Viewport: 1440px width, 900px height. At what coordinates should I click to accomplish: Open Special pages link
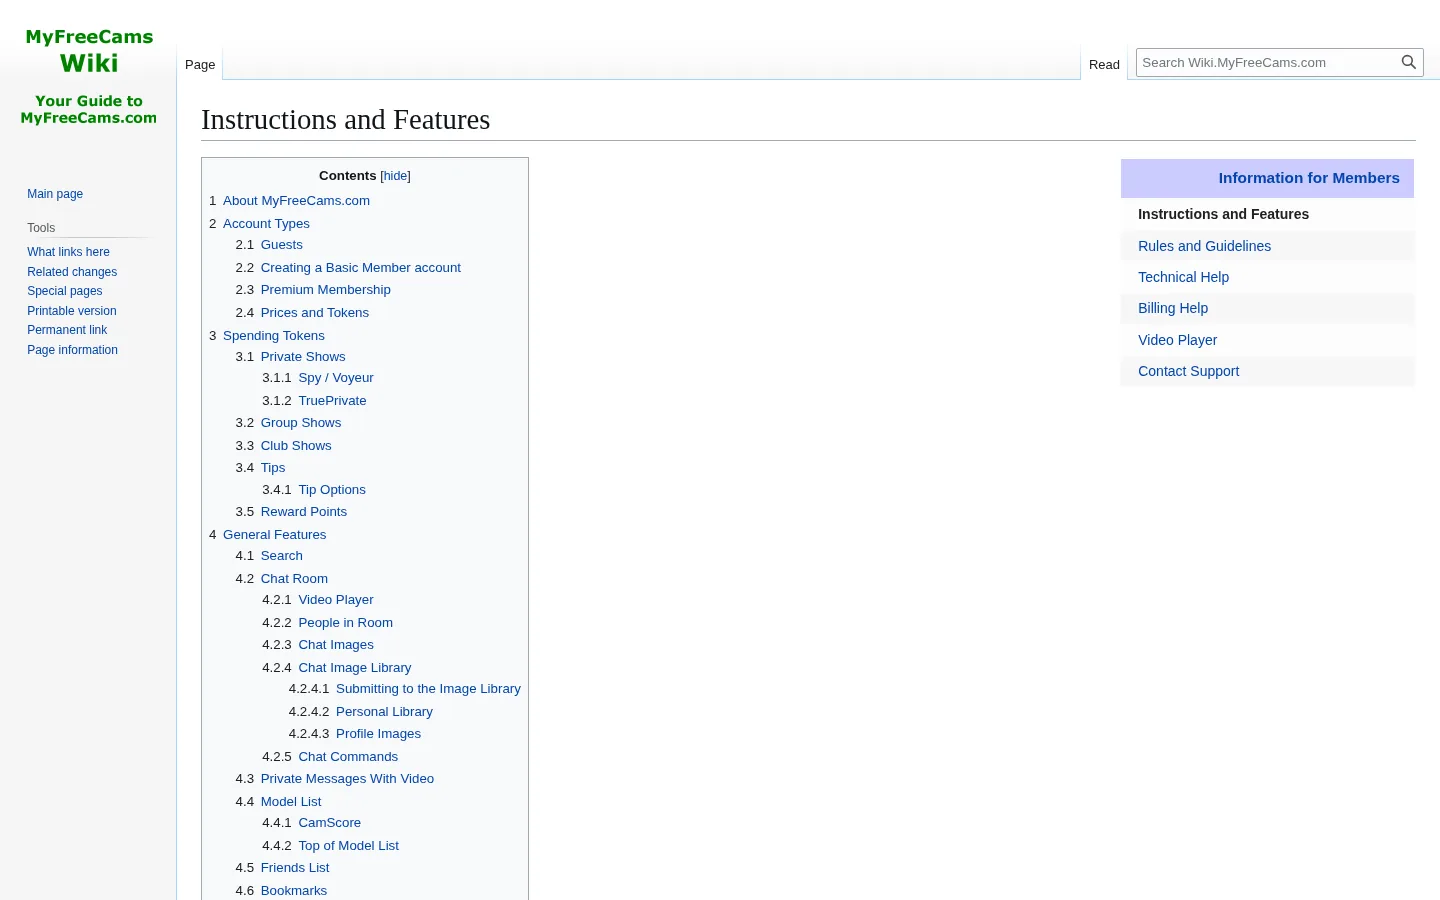[65, 291]
